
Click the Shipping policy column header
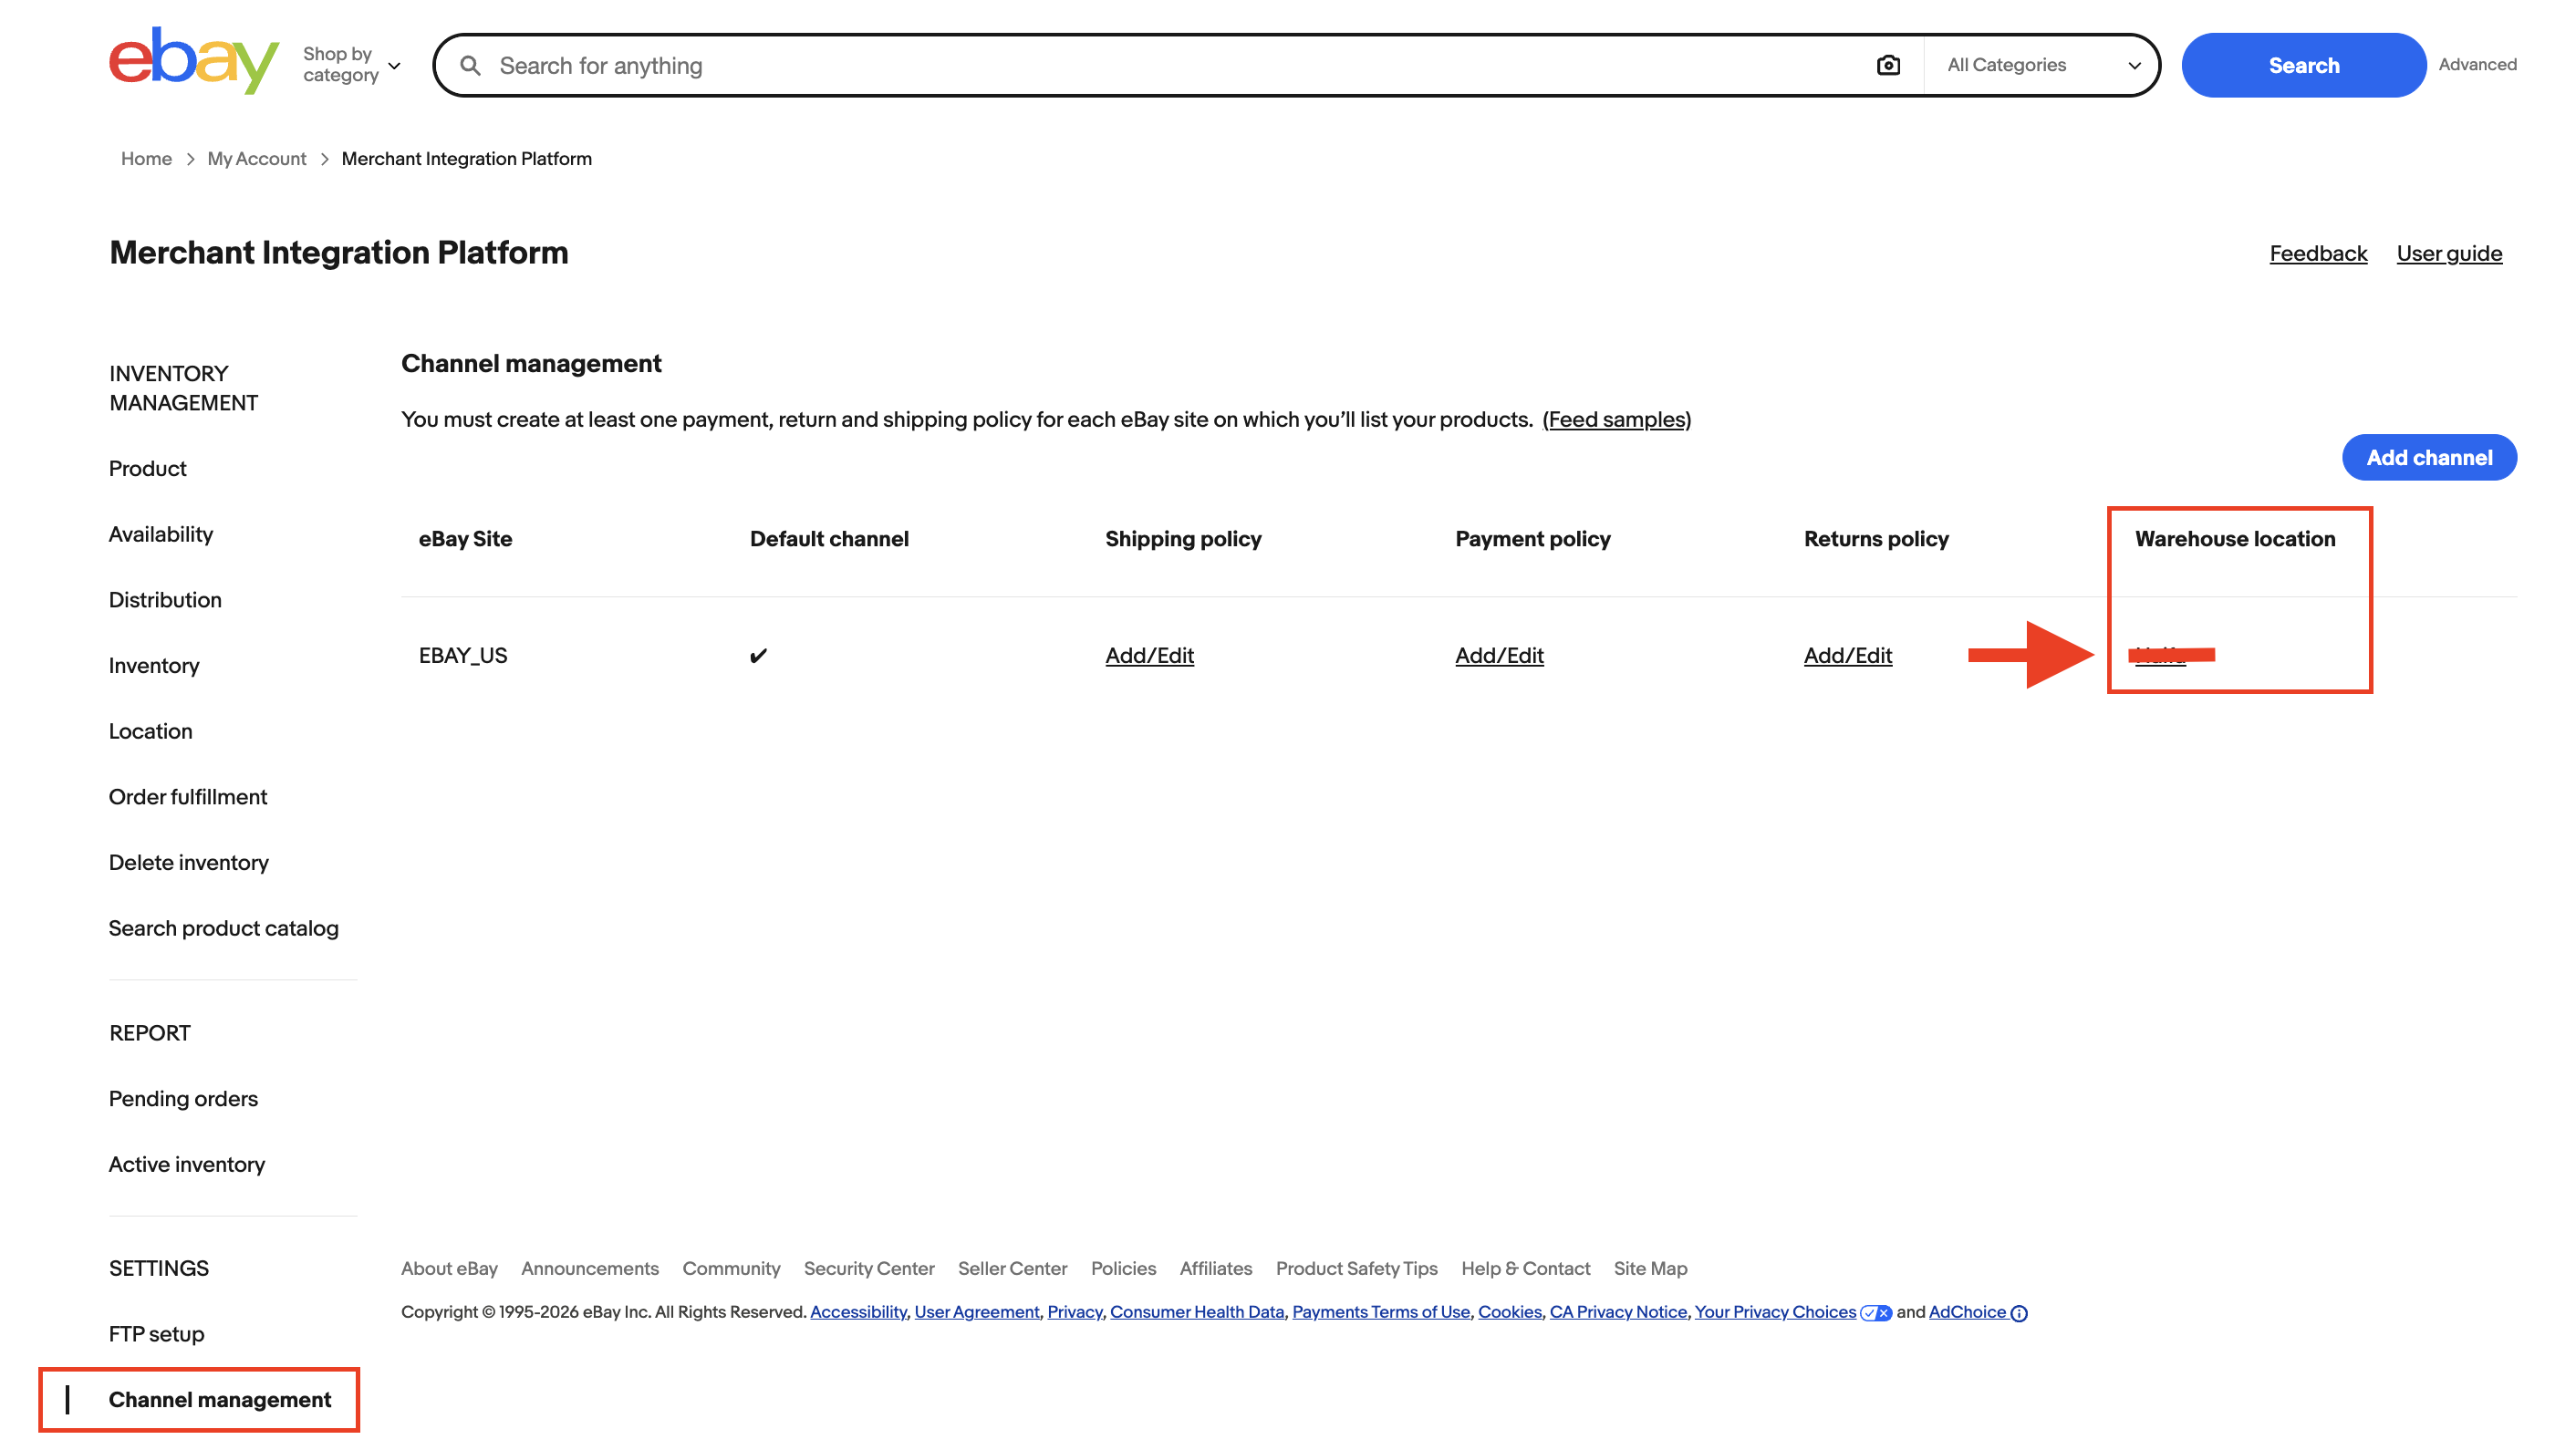1183,539
